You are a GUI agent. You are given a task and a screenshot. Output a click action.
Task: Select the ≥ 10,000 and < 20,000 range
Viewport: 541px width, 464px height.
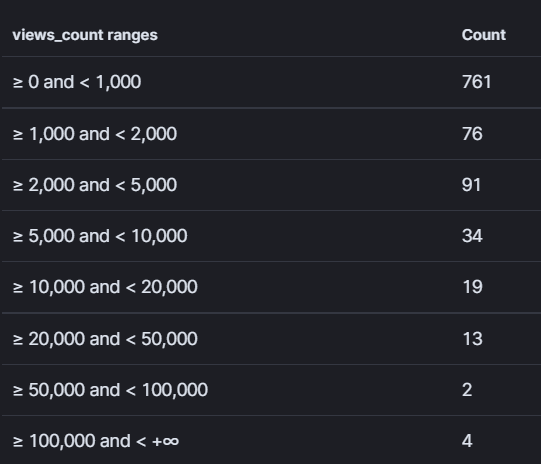click(105, 287)
